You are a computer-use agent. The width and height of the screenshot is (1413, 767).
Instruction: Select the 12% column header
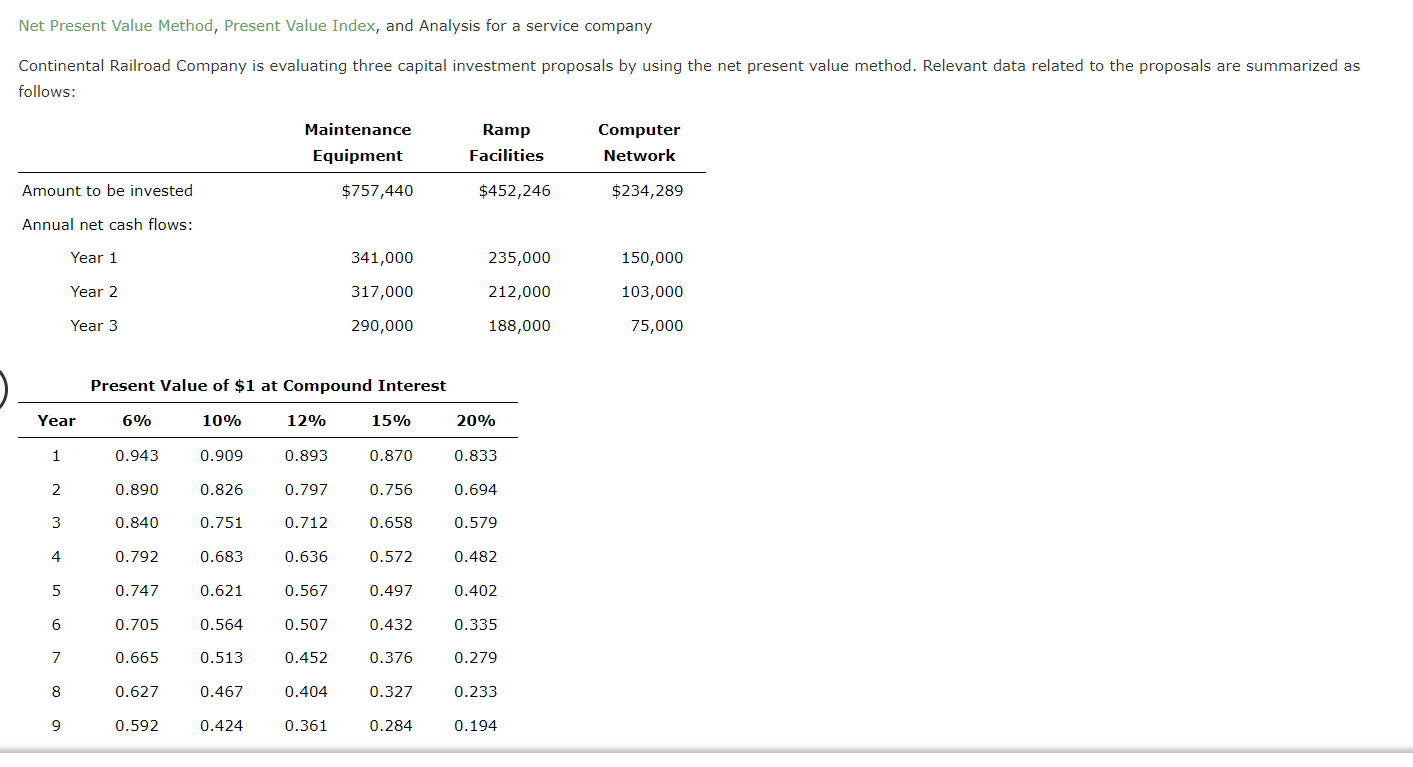(306, 421)
